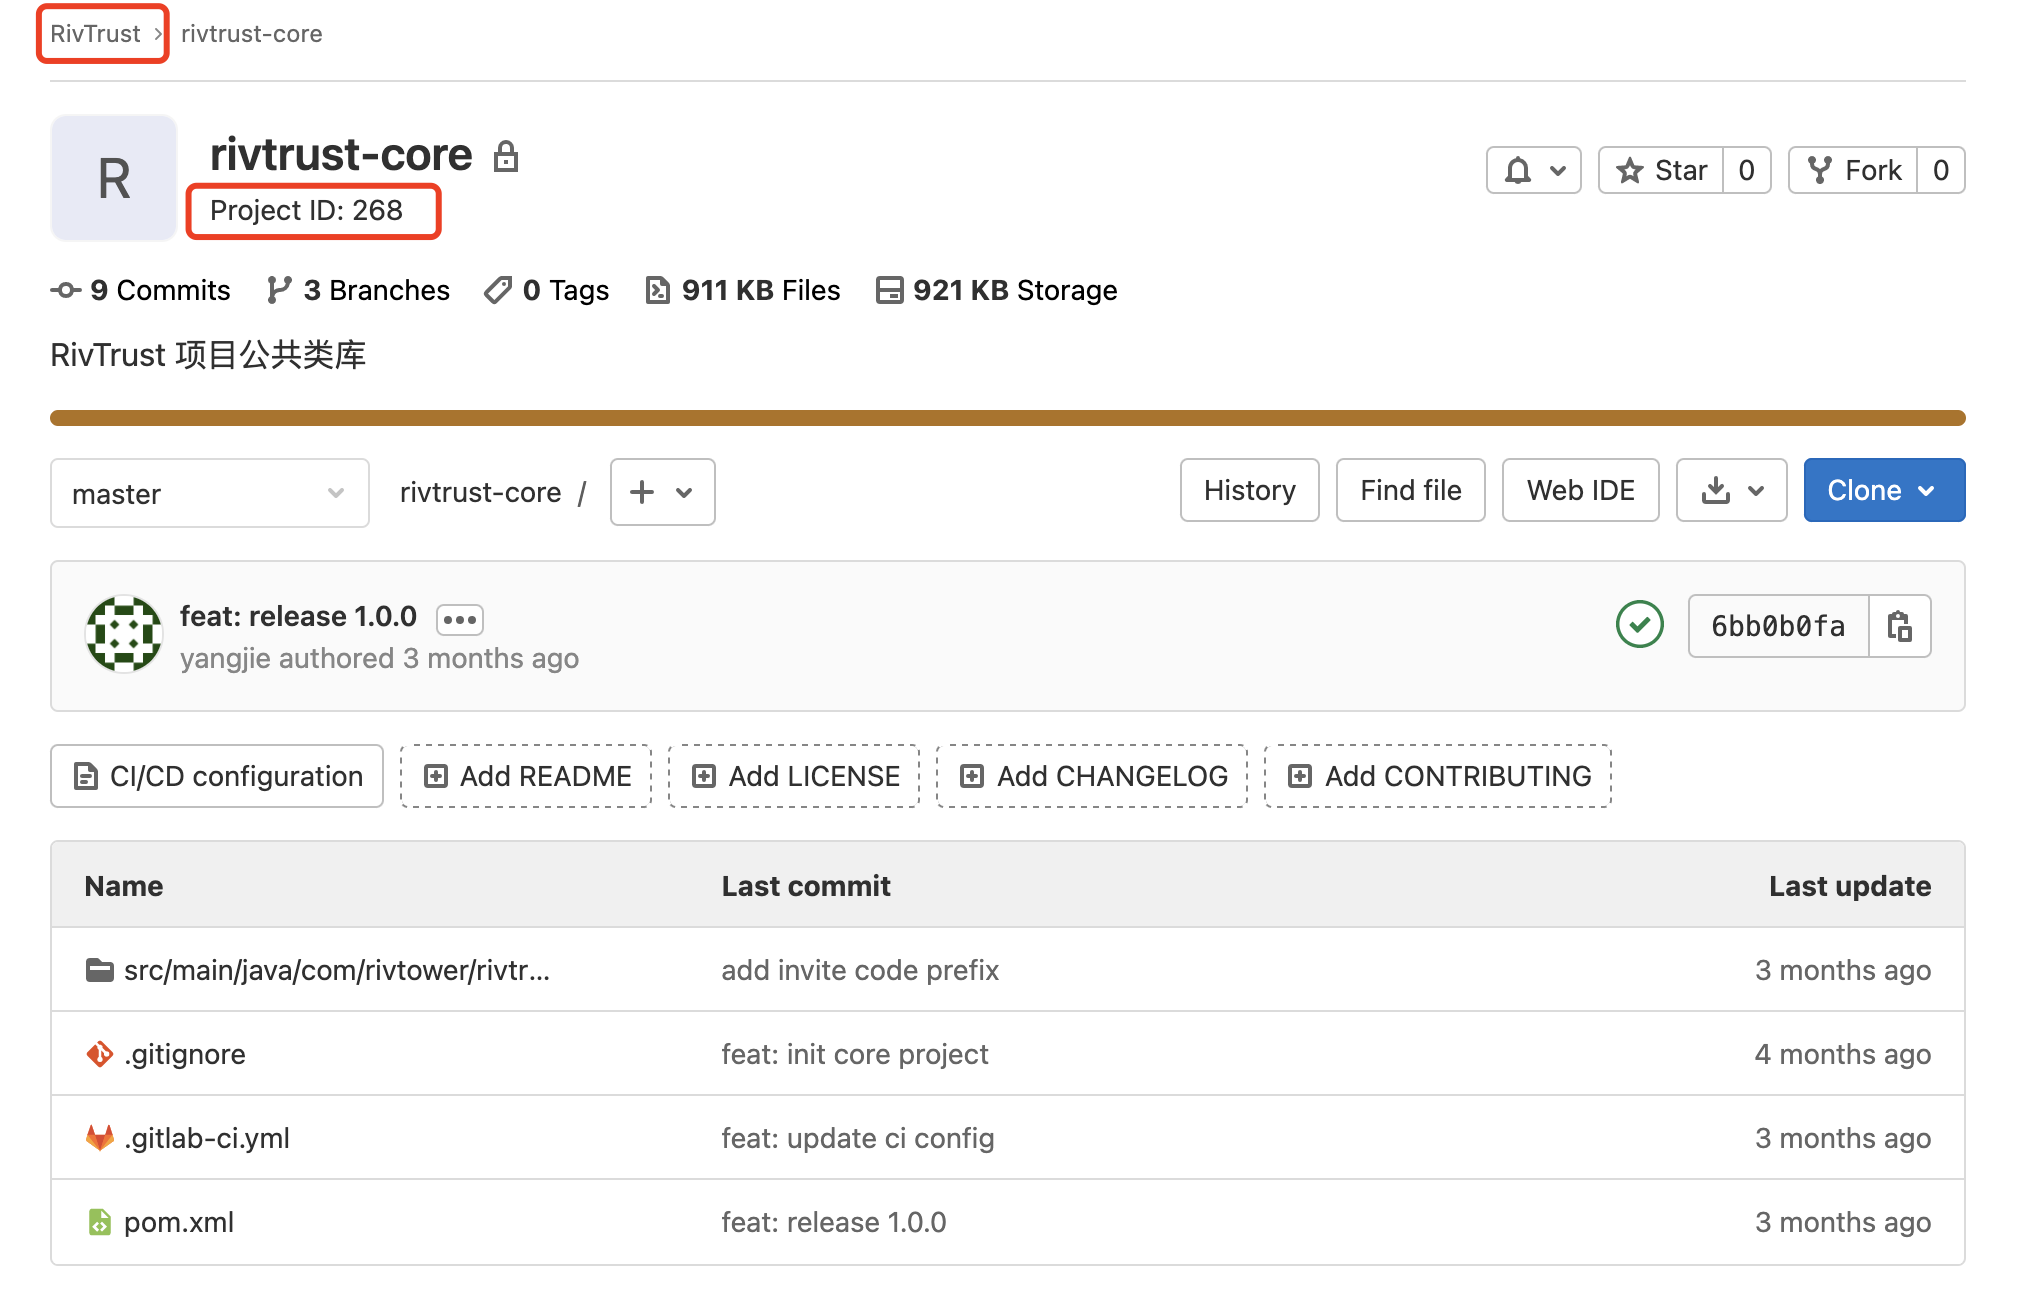Expand the commit message ellipsis
Image resolution: width=2022 pixels, height=1294 pixels.
pyautogui.click(x=459, y=619)
